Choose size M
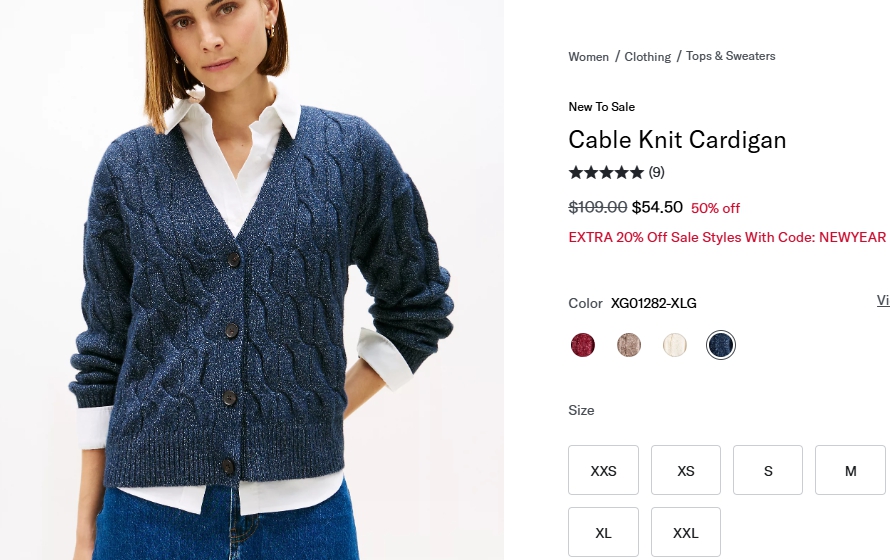Screen dimensions: 890x560 point(850,470)
